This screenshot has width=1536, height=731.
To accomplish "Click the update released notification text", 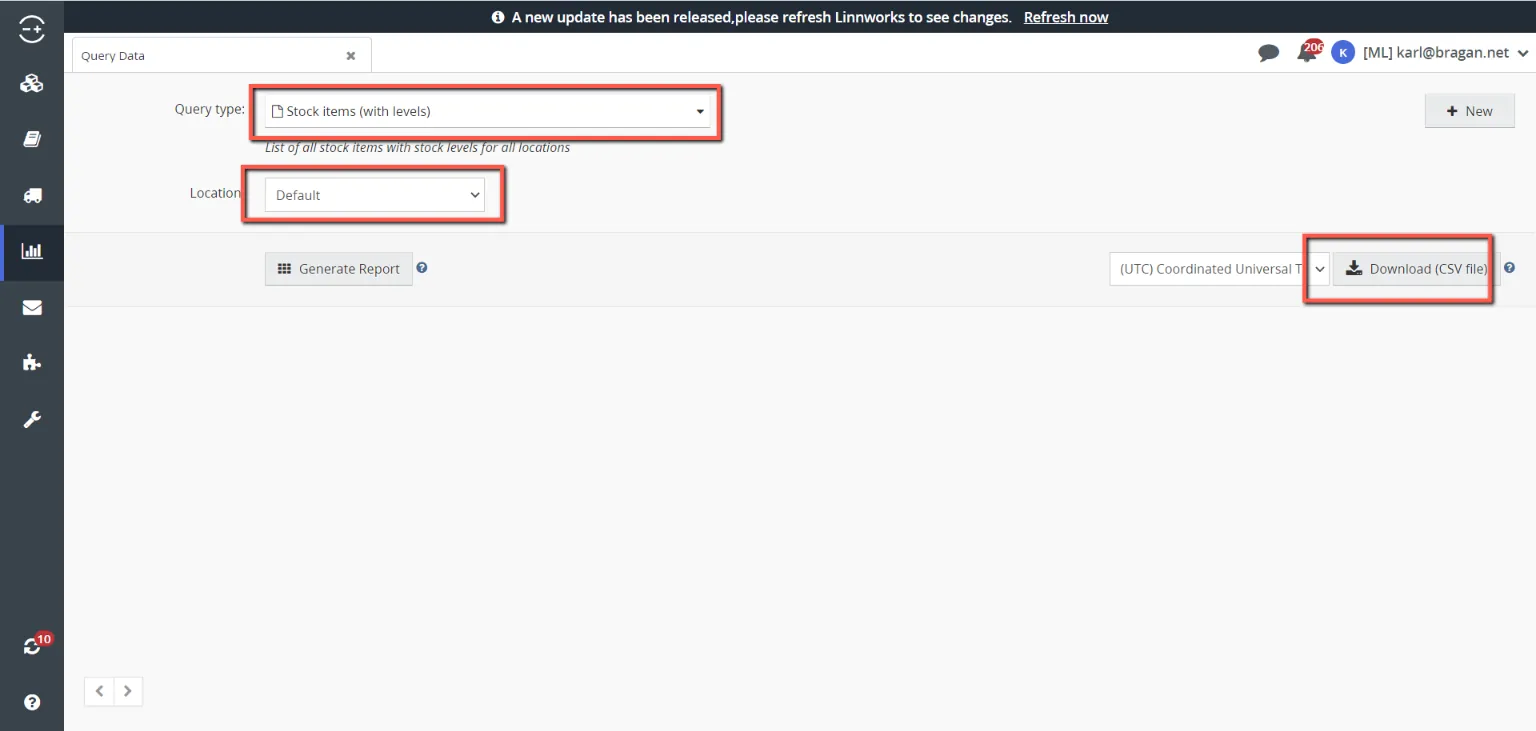I will tap(761, 17).
